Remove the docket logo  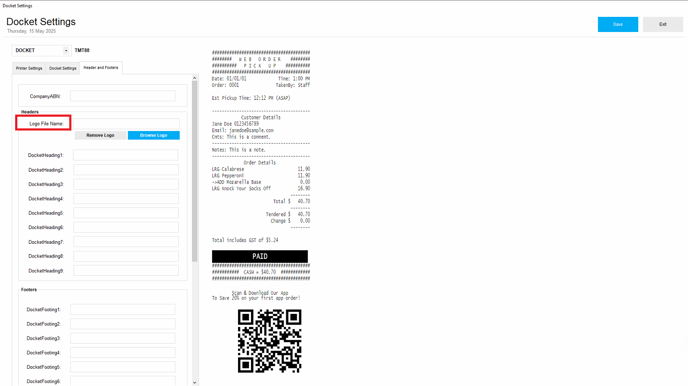100,136
